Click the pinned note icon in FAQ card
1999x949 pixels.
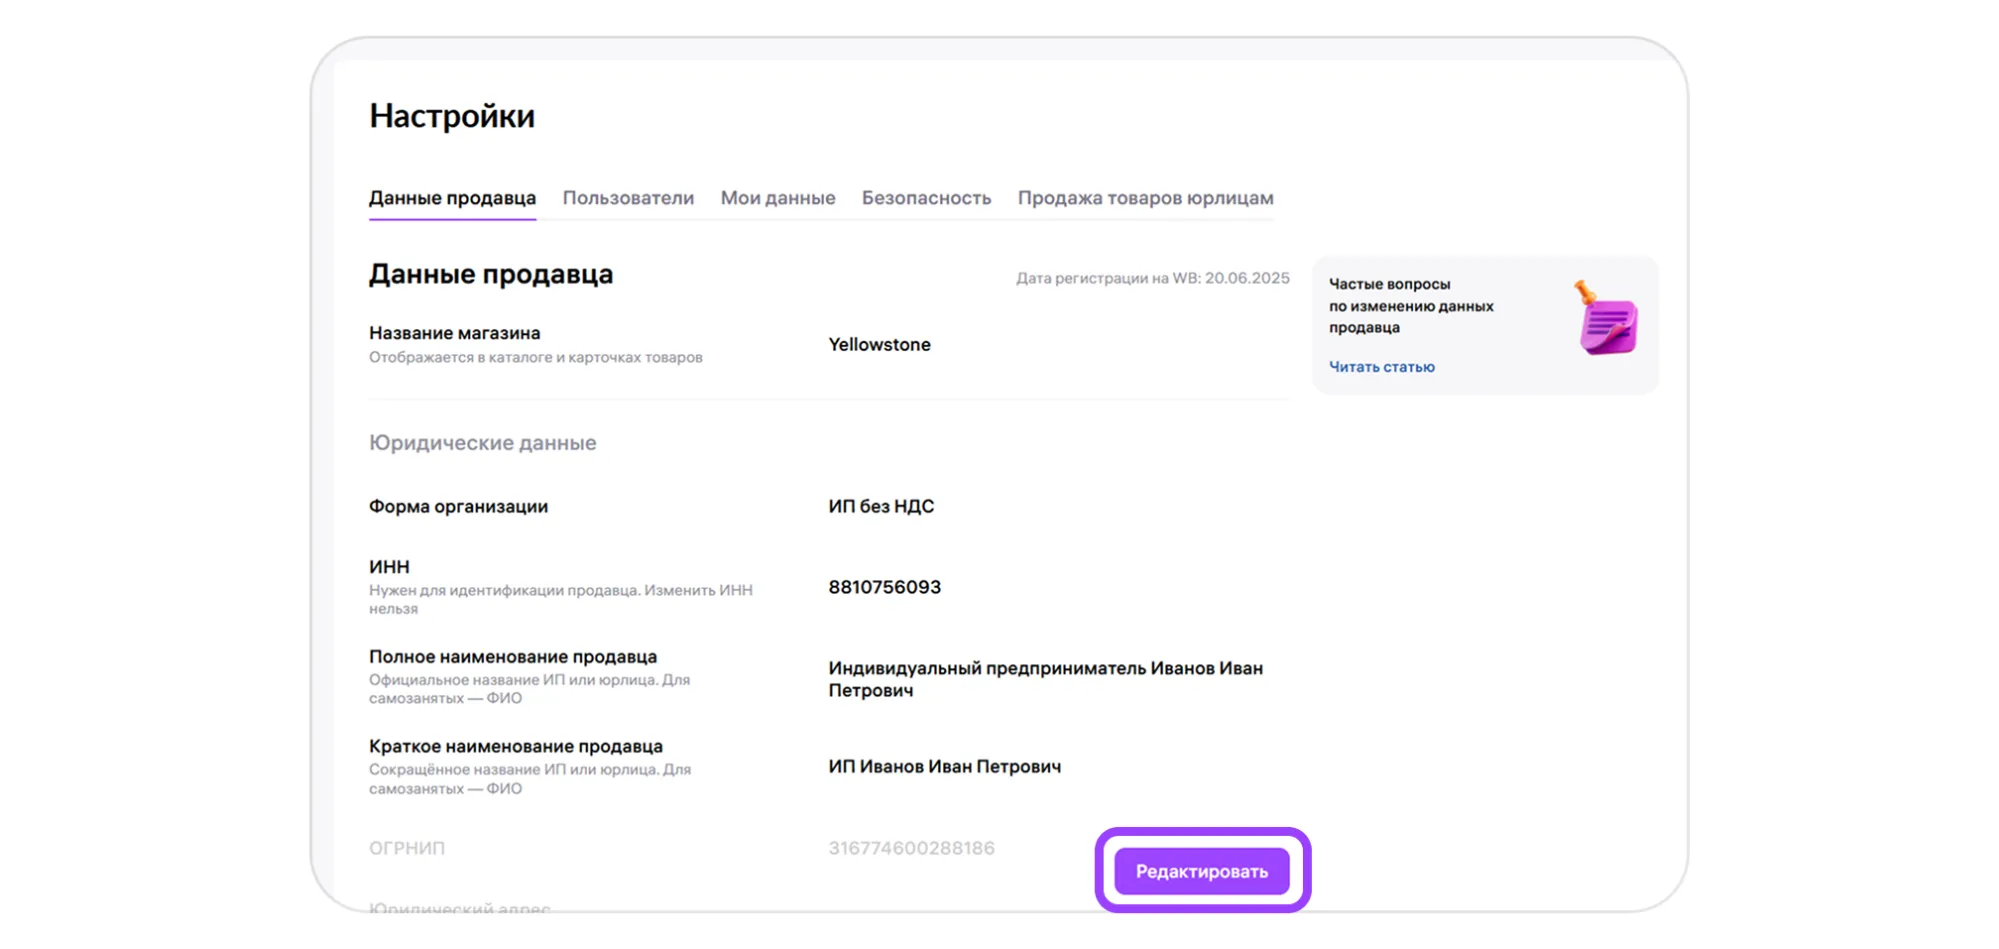click(1606, 318)
